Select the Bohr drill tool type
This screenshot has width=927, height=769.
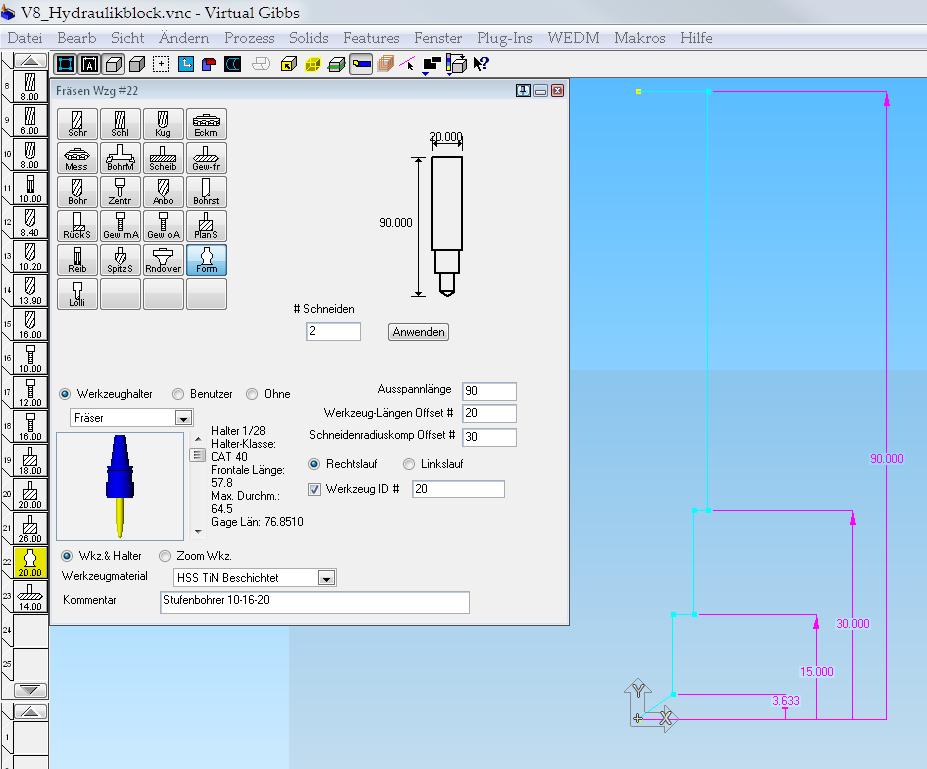(x=77, y=192)
